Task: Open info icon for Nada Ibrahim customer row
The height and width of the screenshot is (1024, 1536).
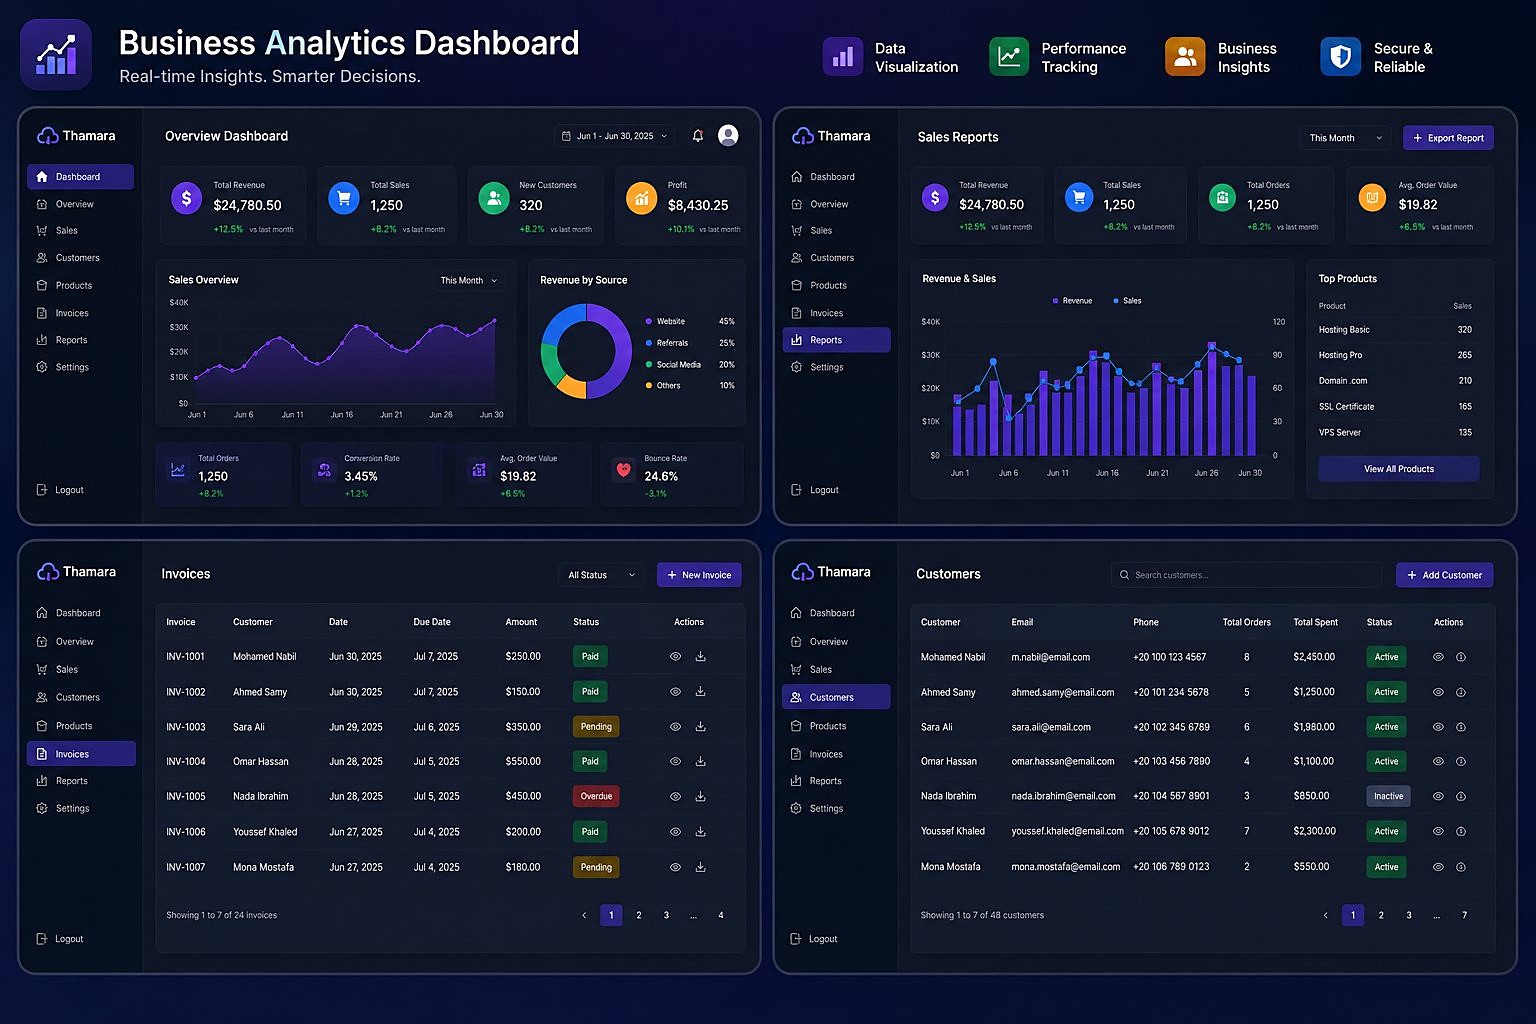Action: click(1461, 797)
